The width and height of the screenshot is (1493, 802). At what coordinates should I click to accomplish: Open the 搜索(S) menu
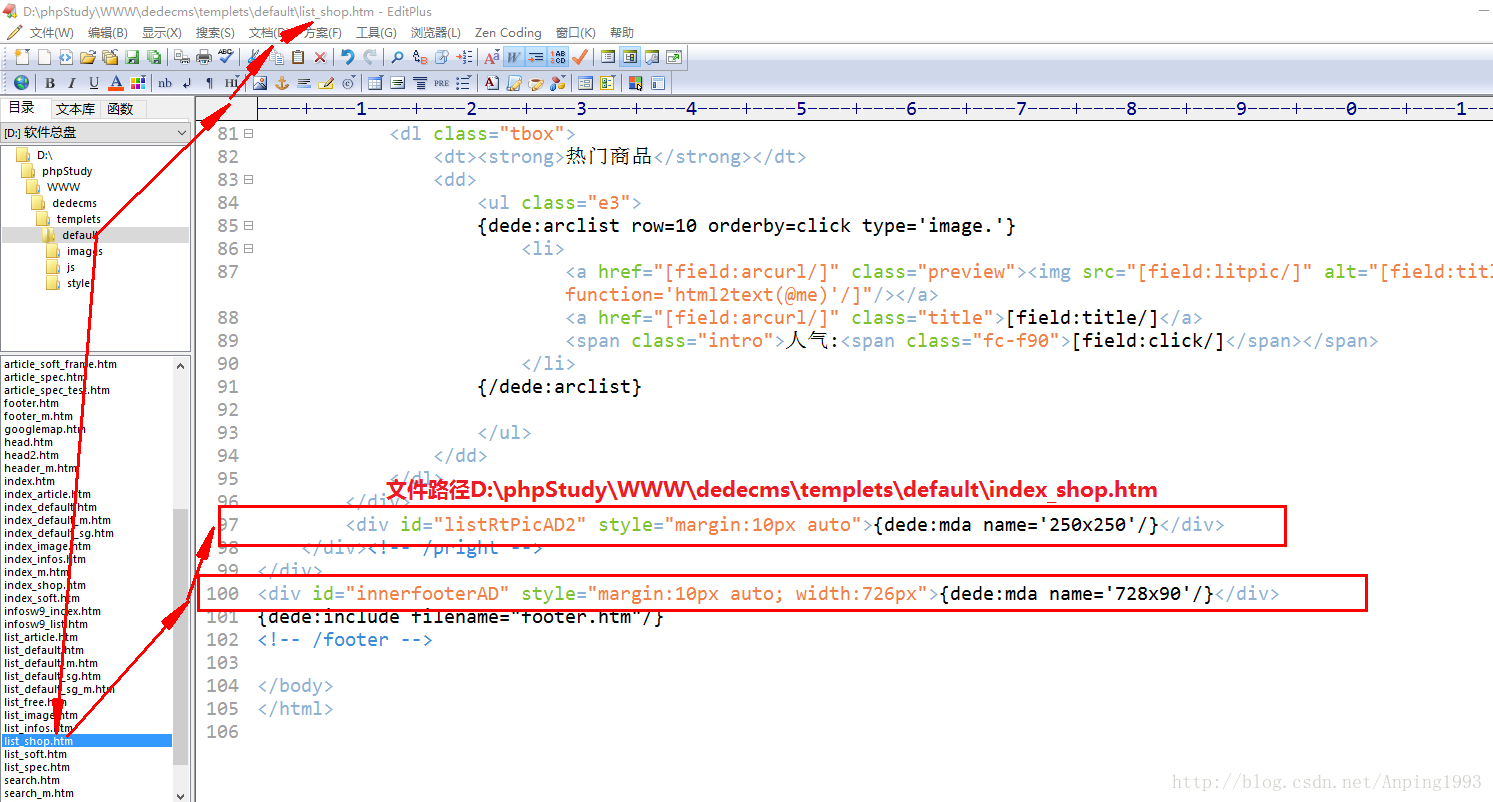tap(215, 33)
